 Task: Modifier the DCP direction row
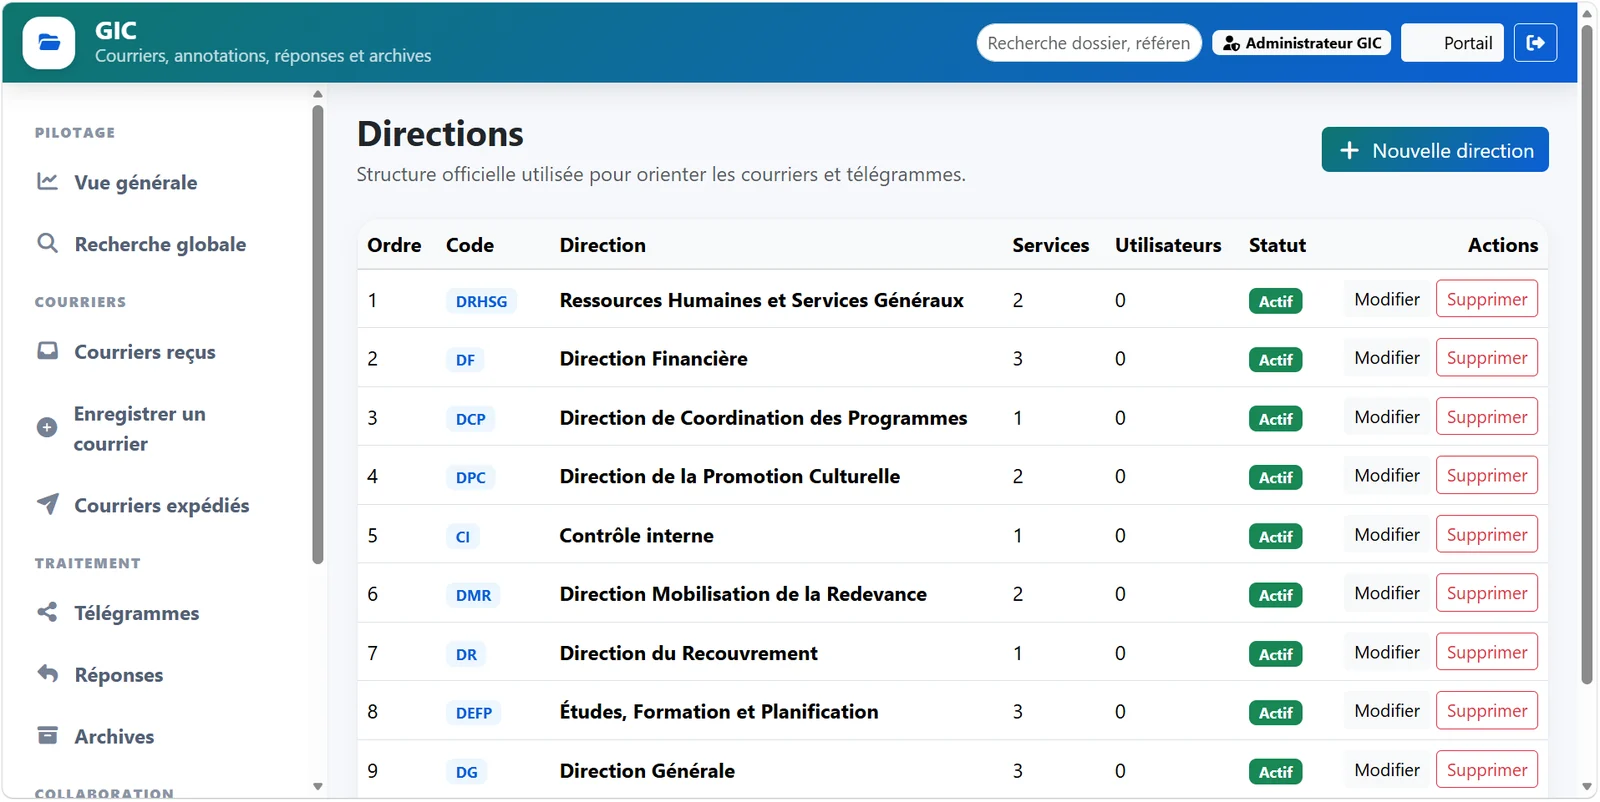(1386, 417)
